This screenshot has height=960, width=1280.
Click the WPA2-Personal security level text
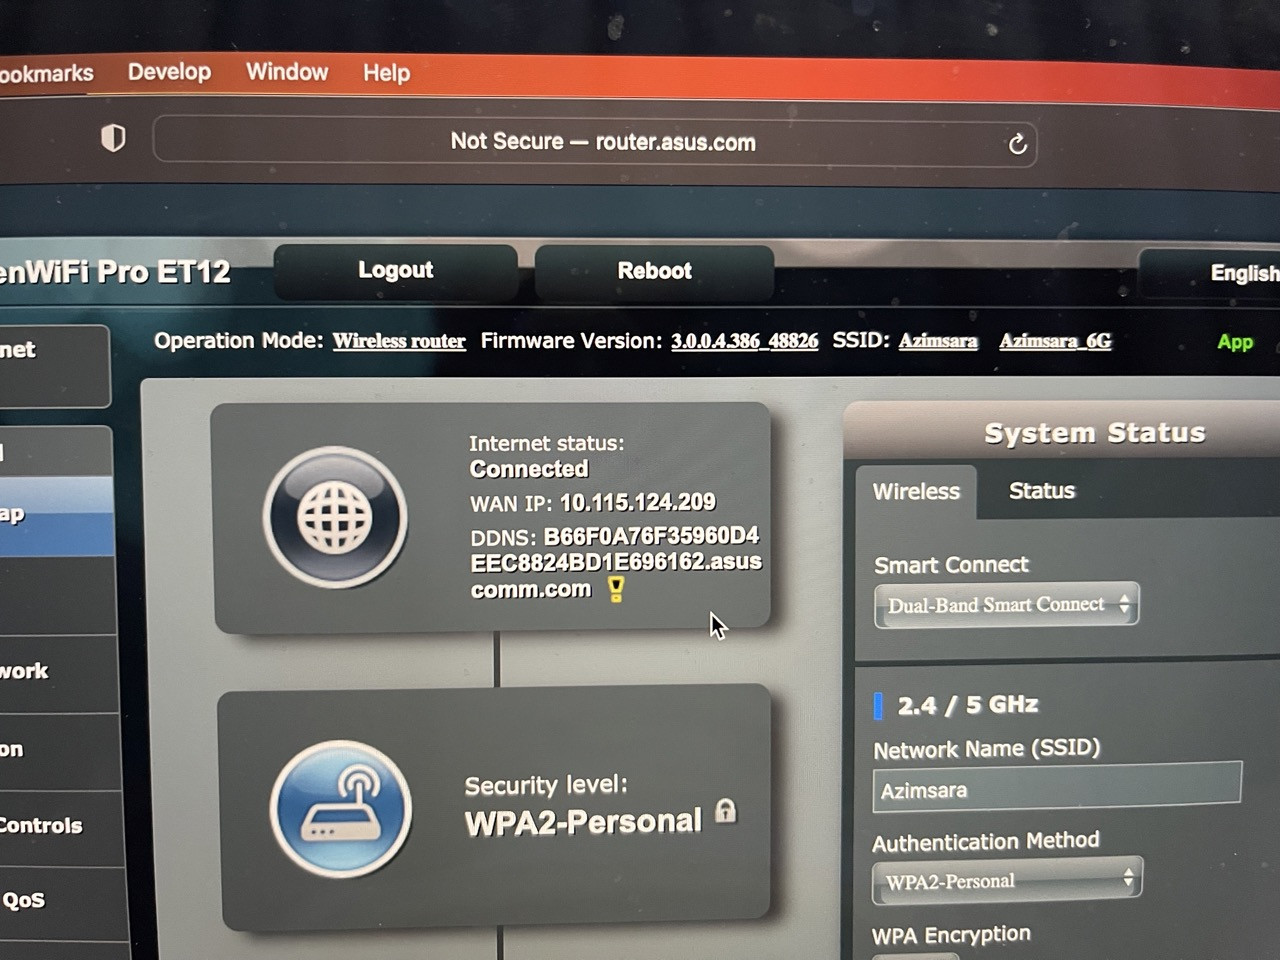[583, 822]
